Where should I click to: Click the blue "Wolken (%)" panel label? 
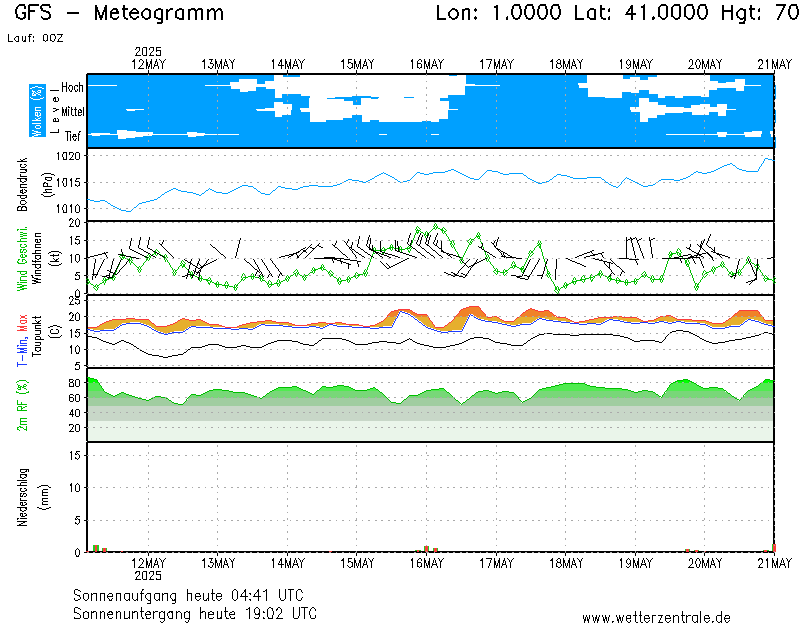pyautogui.click(x=37, y=111)
